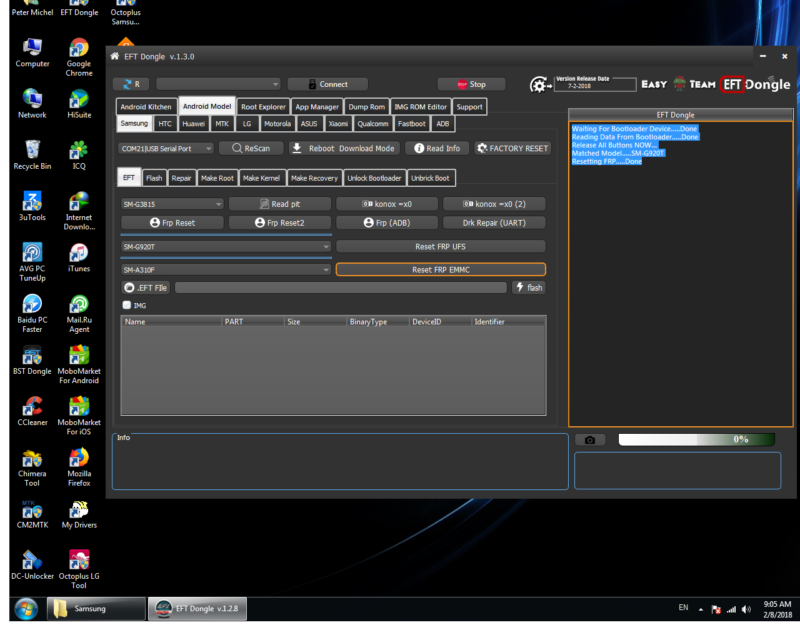
Task: Click the EFT file path input field
Action: coord(341,288)
